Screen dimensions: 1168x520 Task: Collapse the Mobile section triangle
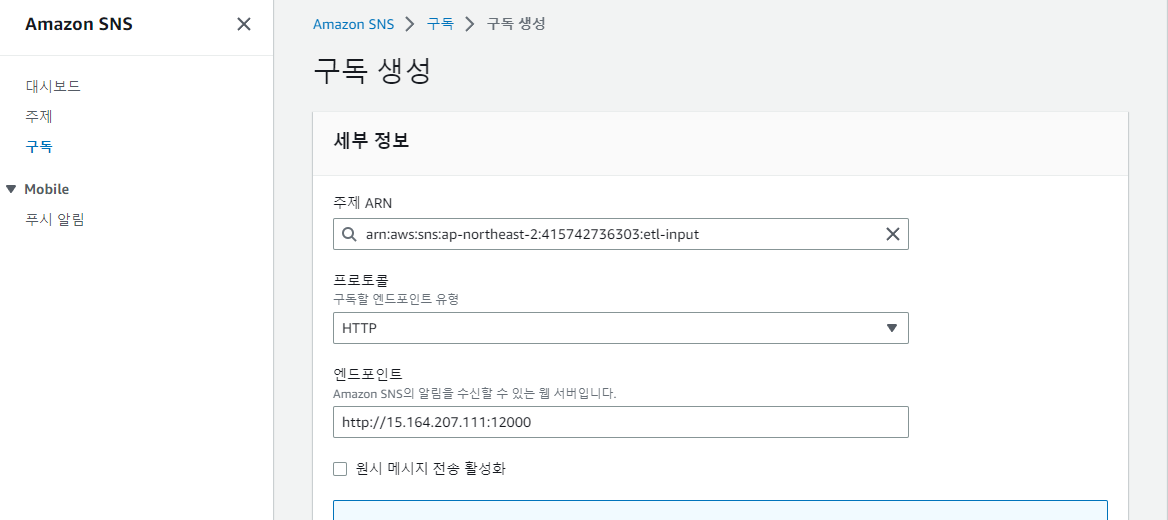click(10, 189)
